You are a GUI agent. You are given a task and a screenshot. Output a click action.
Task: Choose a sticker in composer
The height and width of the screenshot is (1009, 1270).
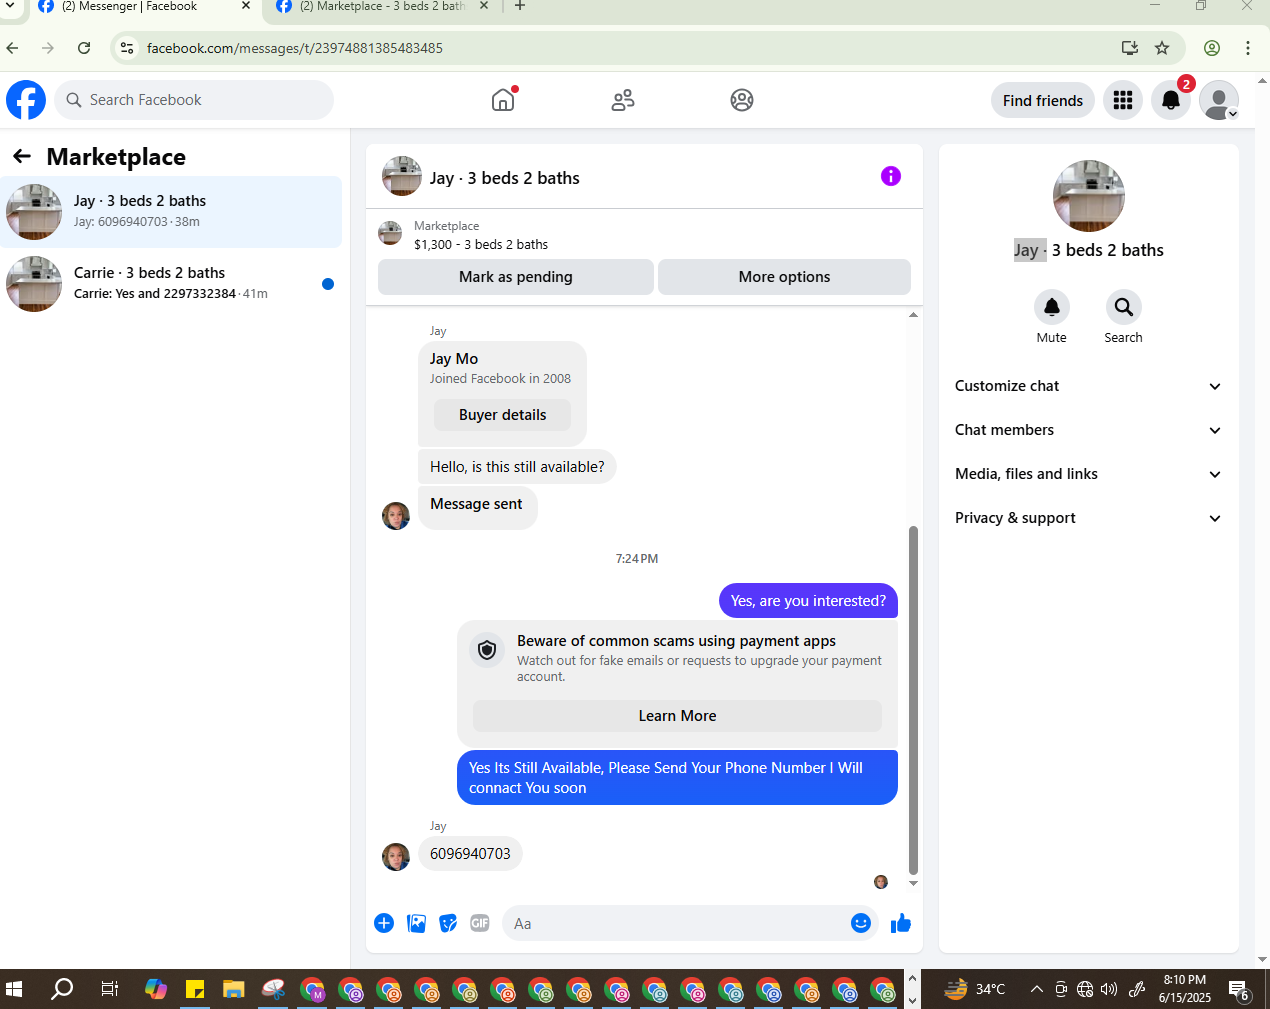click(449, 923)
